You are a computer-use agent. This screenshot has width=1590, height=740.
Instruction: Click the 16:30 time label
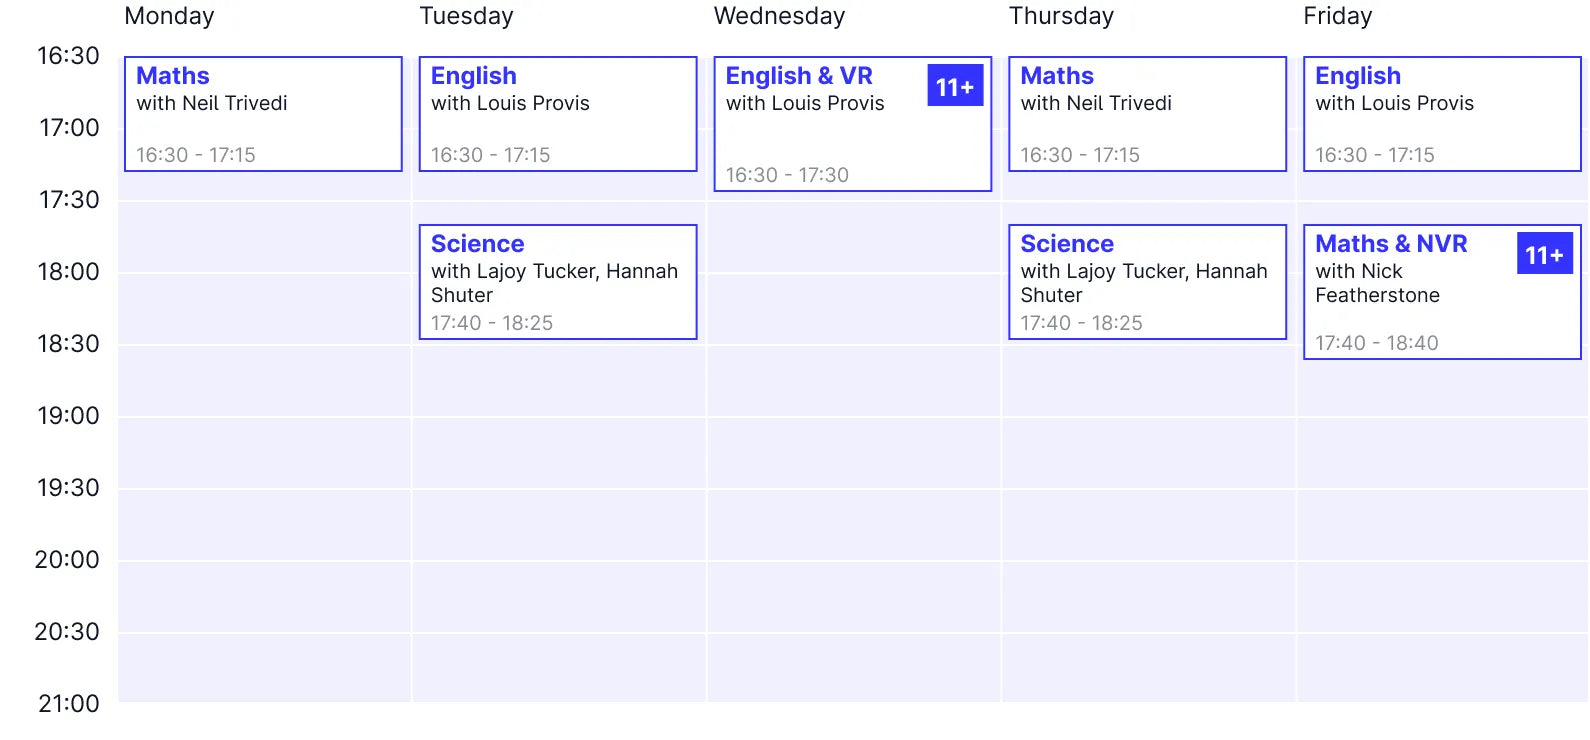click(68, 56)
